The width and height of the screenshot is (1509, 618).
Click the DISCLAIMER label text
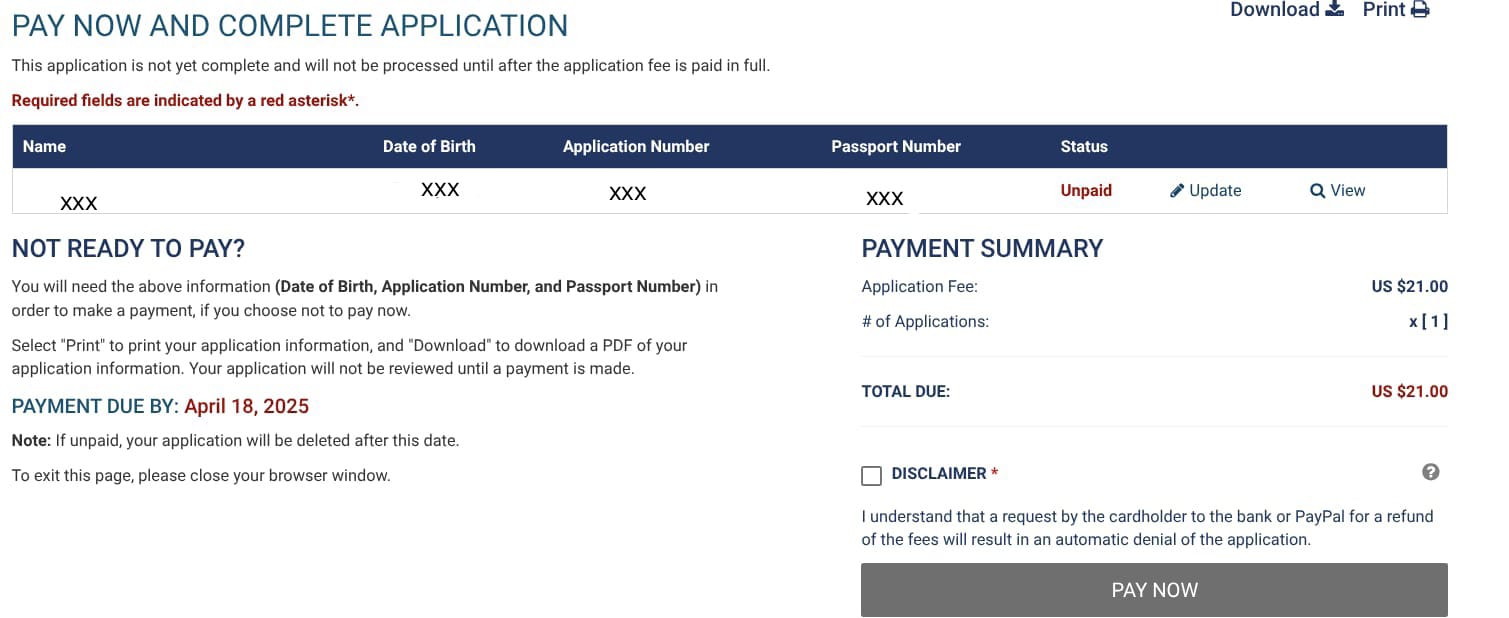[x=939, y=474]
